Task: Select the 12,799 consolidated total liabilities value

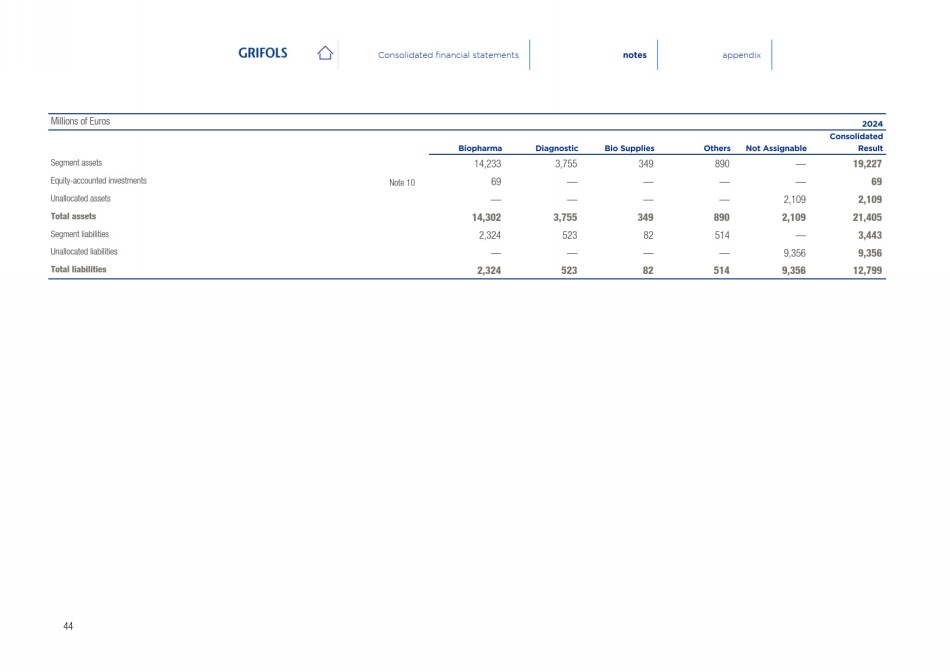Action: pos(861,270)
